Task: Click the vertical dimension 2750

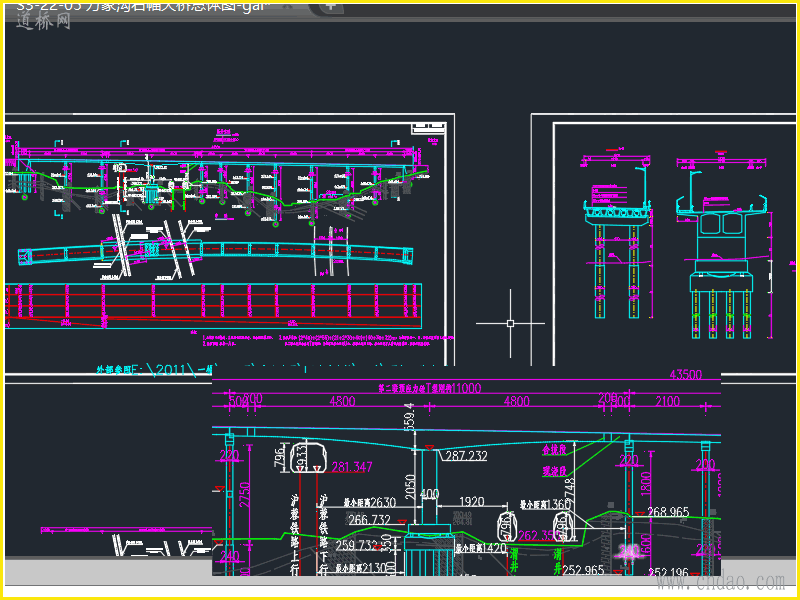Action: tap(245, 495)
